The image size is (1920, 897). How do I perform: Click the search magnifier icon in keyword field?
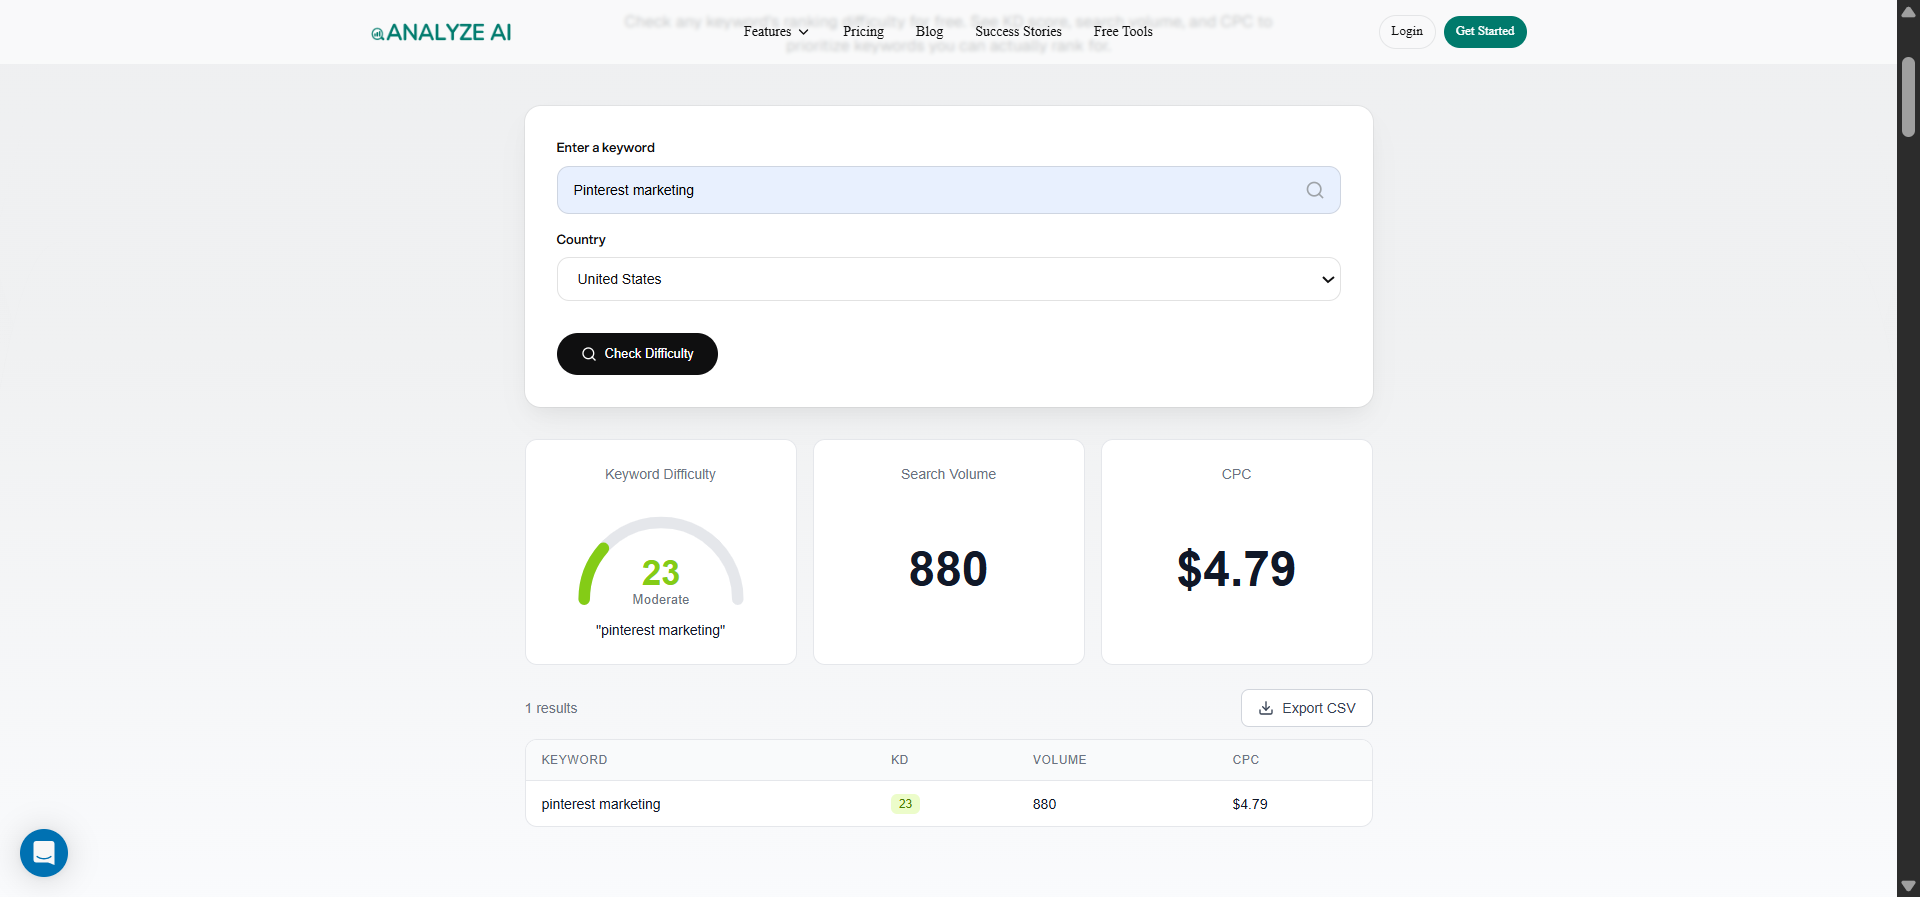(1314, 190)
